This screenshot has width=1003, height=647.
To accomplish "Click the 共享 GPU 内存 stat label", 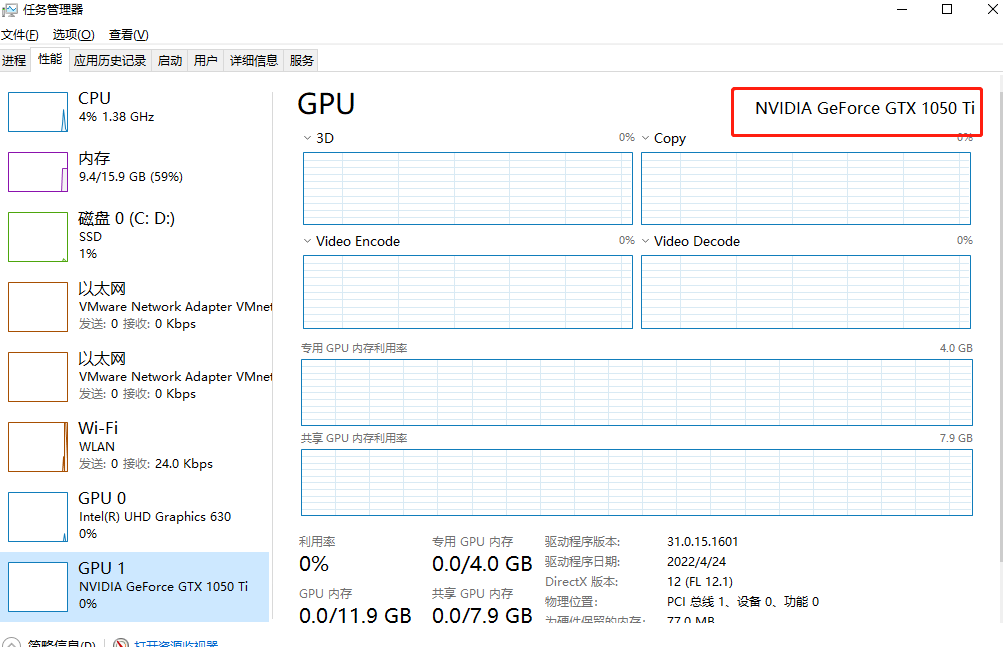I will coord(473,593).
